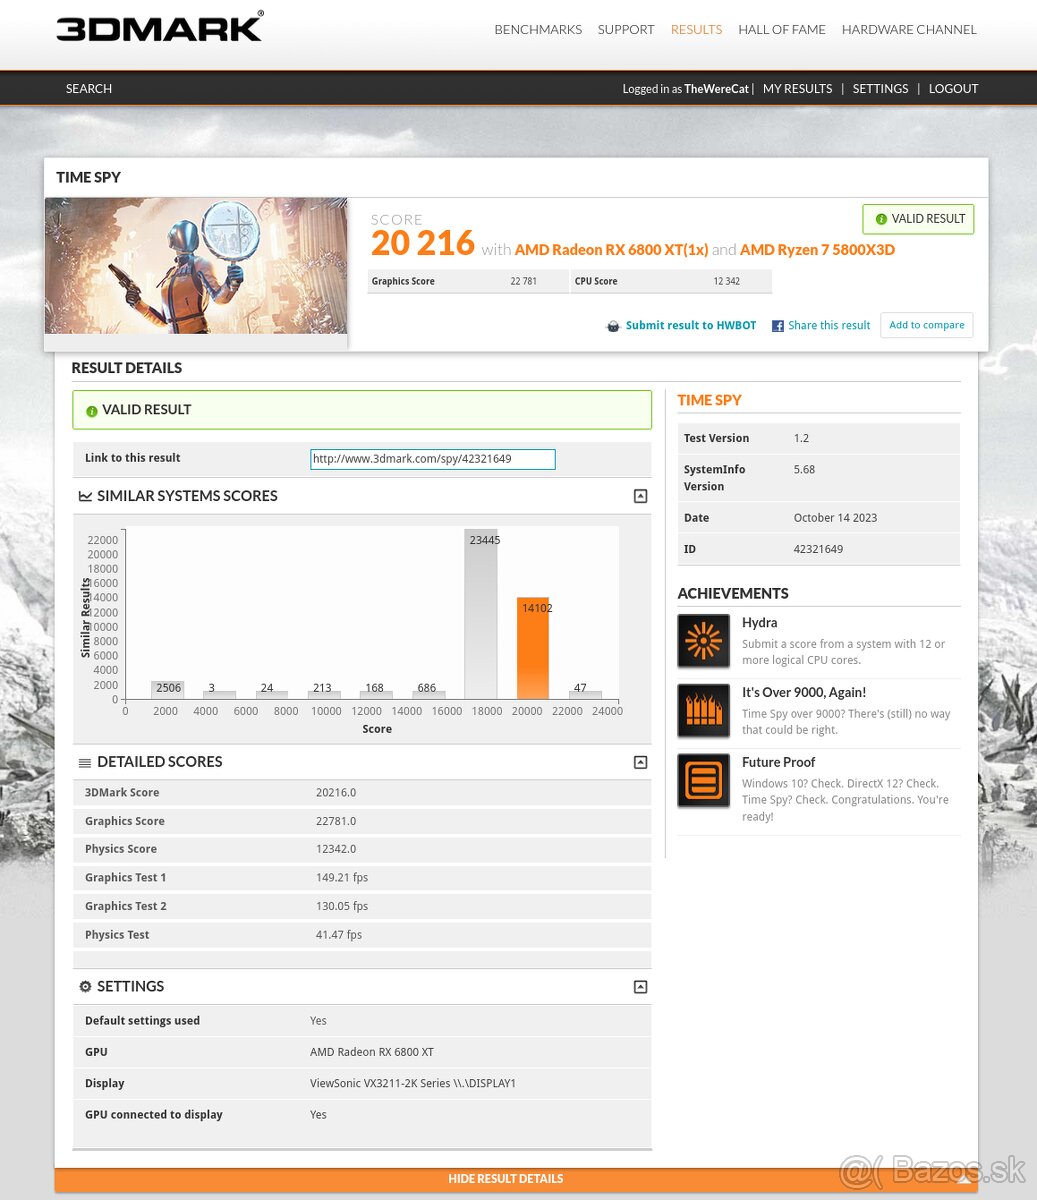The image size is (1037, 1200).
Task: Go to the Hall of Fame page
Action: tap(781, 29)
